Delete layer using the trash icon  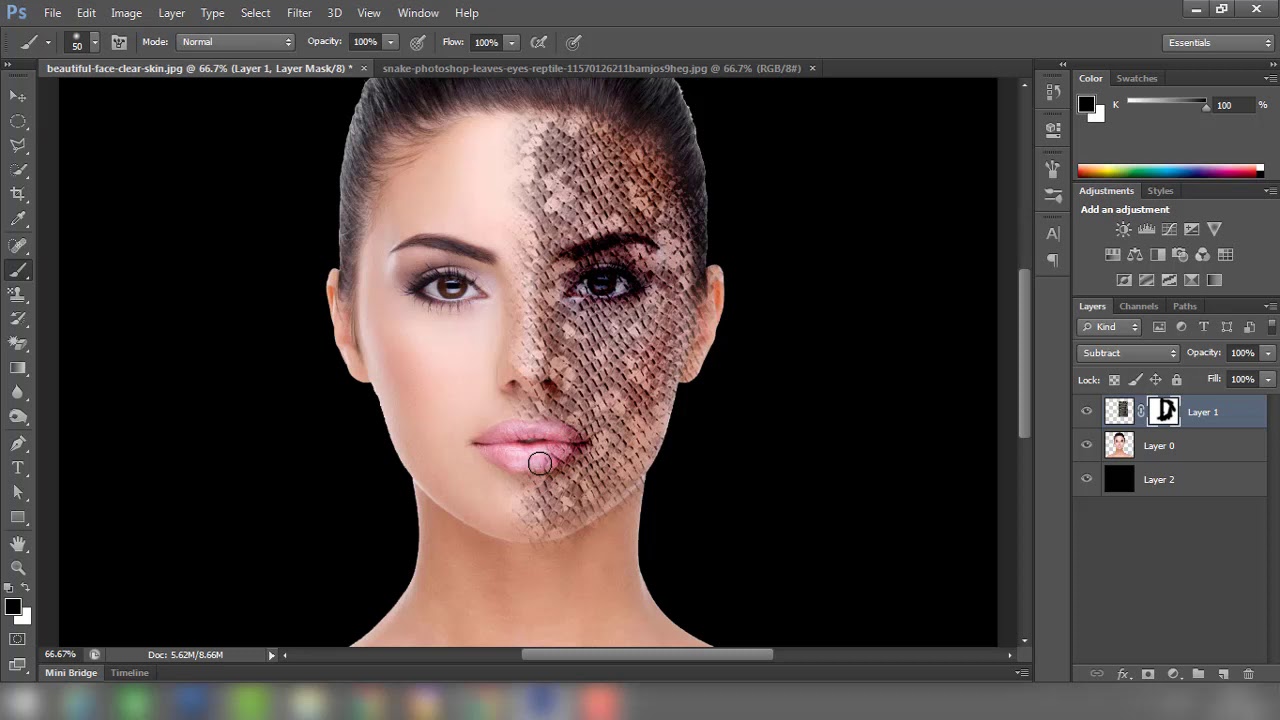point(1248,674)
